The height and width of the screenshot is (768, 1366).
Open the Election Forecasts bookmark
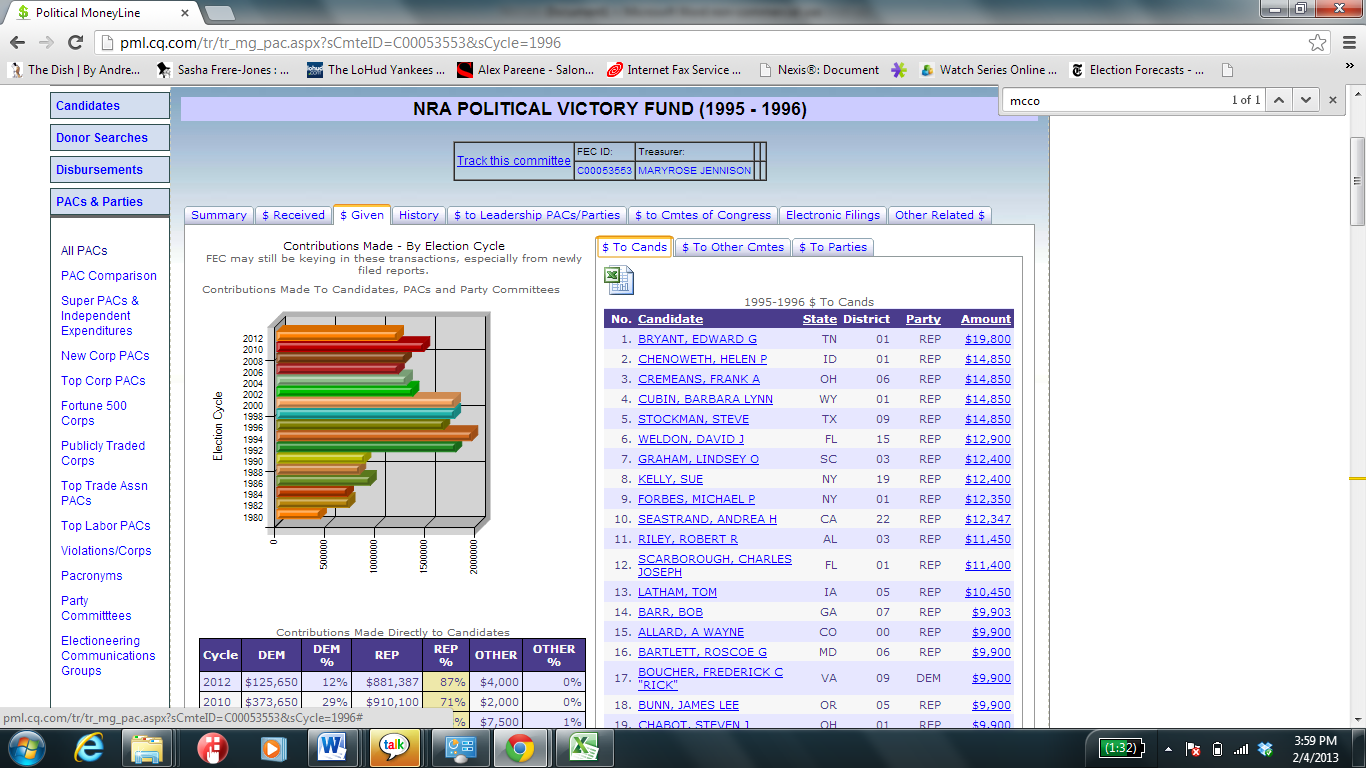(1137, 70)
